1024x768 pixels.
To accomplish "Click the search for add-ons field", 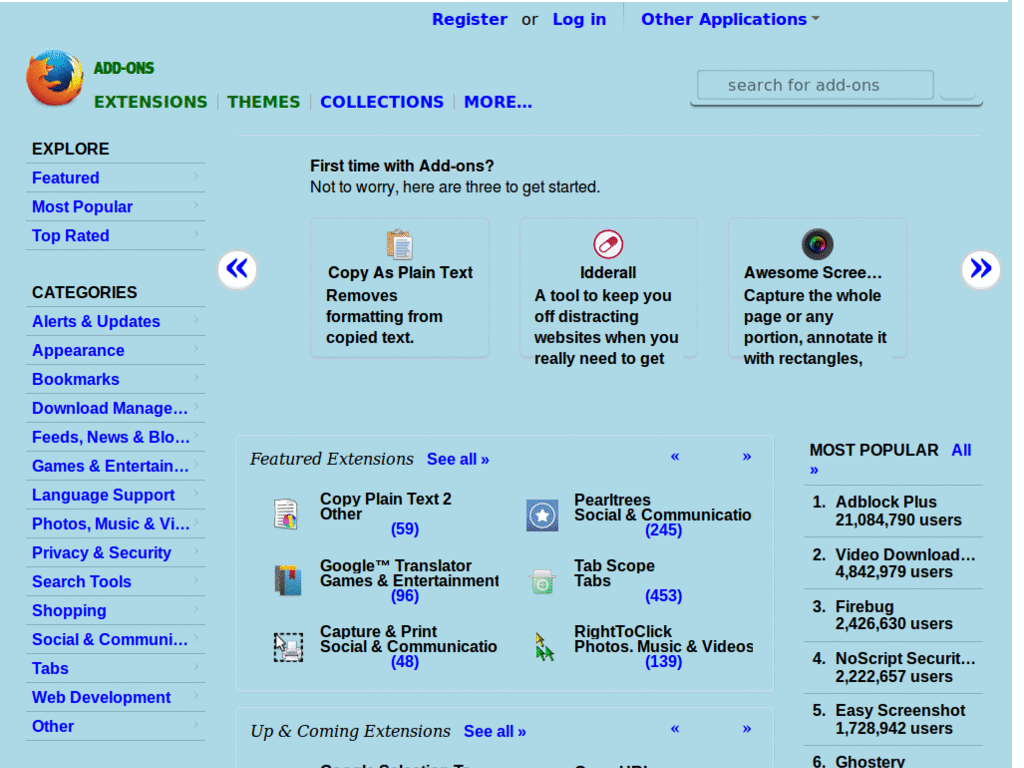I will point(813,85).
